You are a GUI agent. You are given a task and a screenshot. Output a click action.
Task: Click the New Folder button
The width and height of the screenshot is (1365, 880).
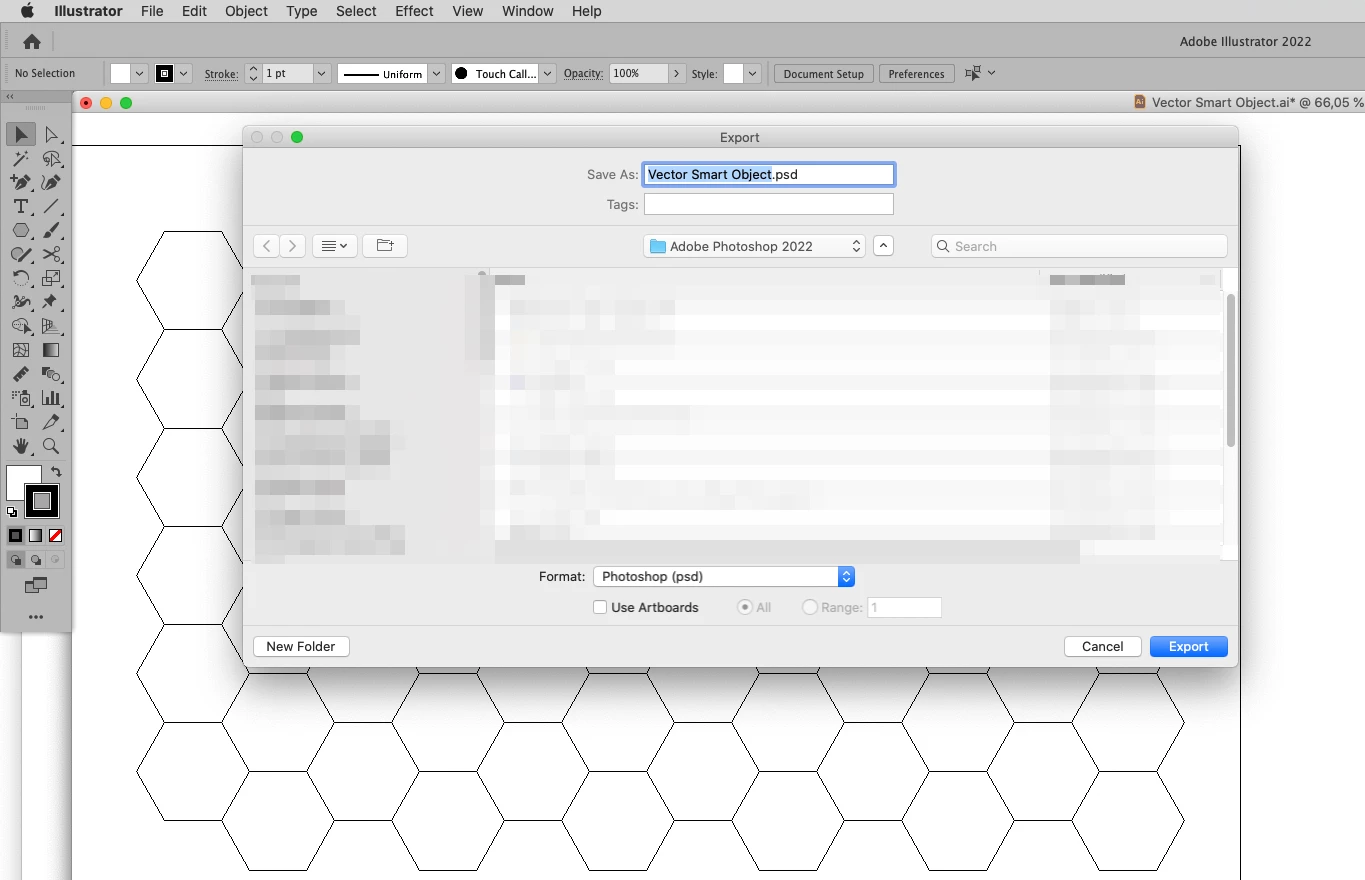coord(301,646)
